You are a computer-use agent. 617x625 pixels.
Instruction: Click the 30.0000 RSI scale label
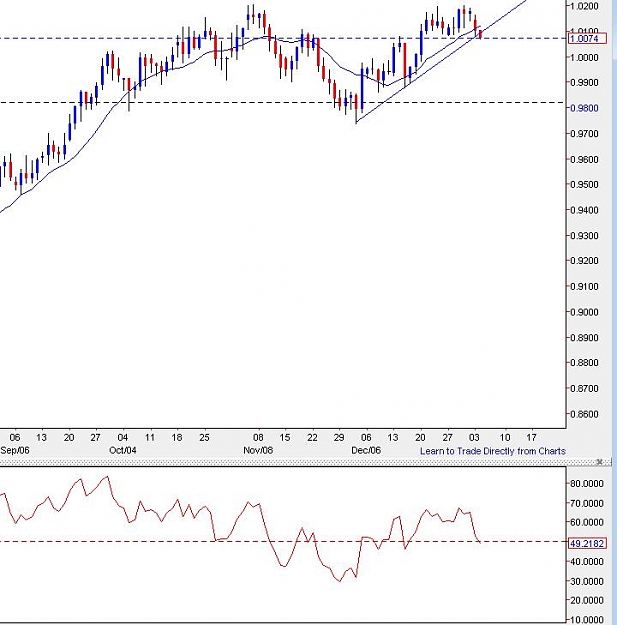[x=587, y=582]
